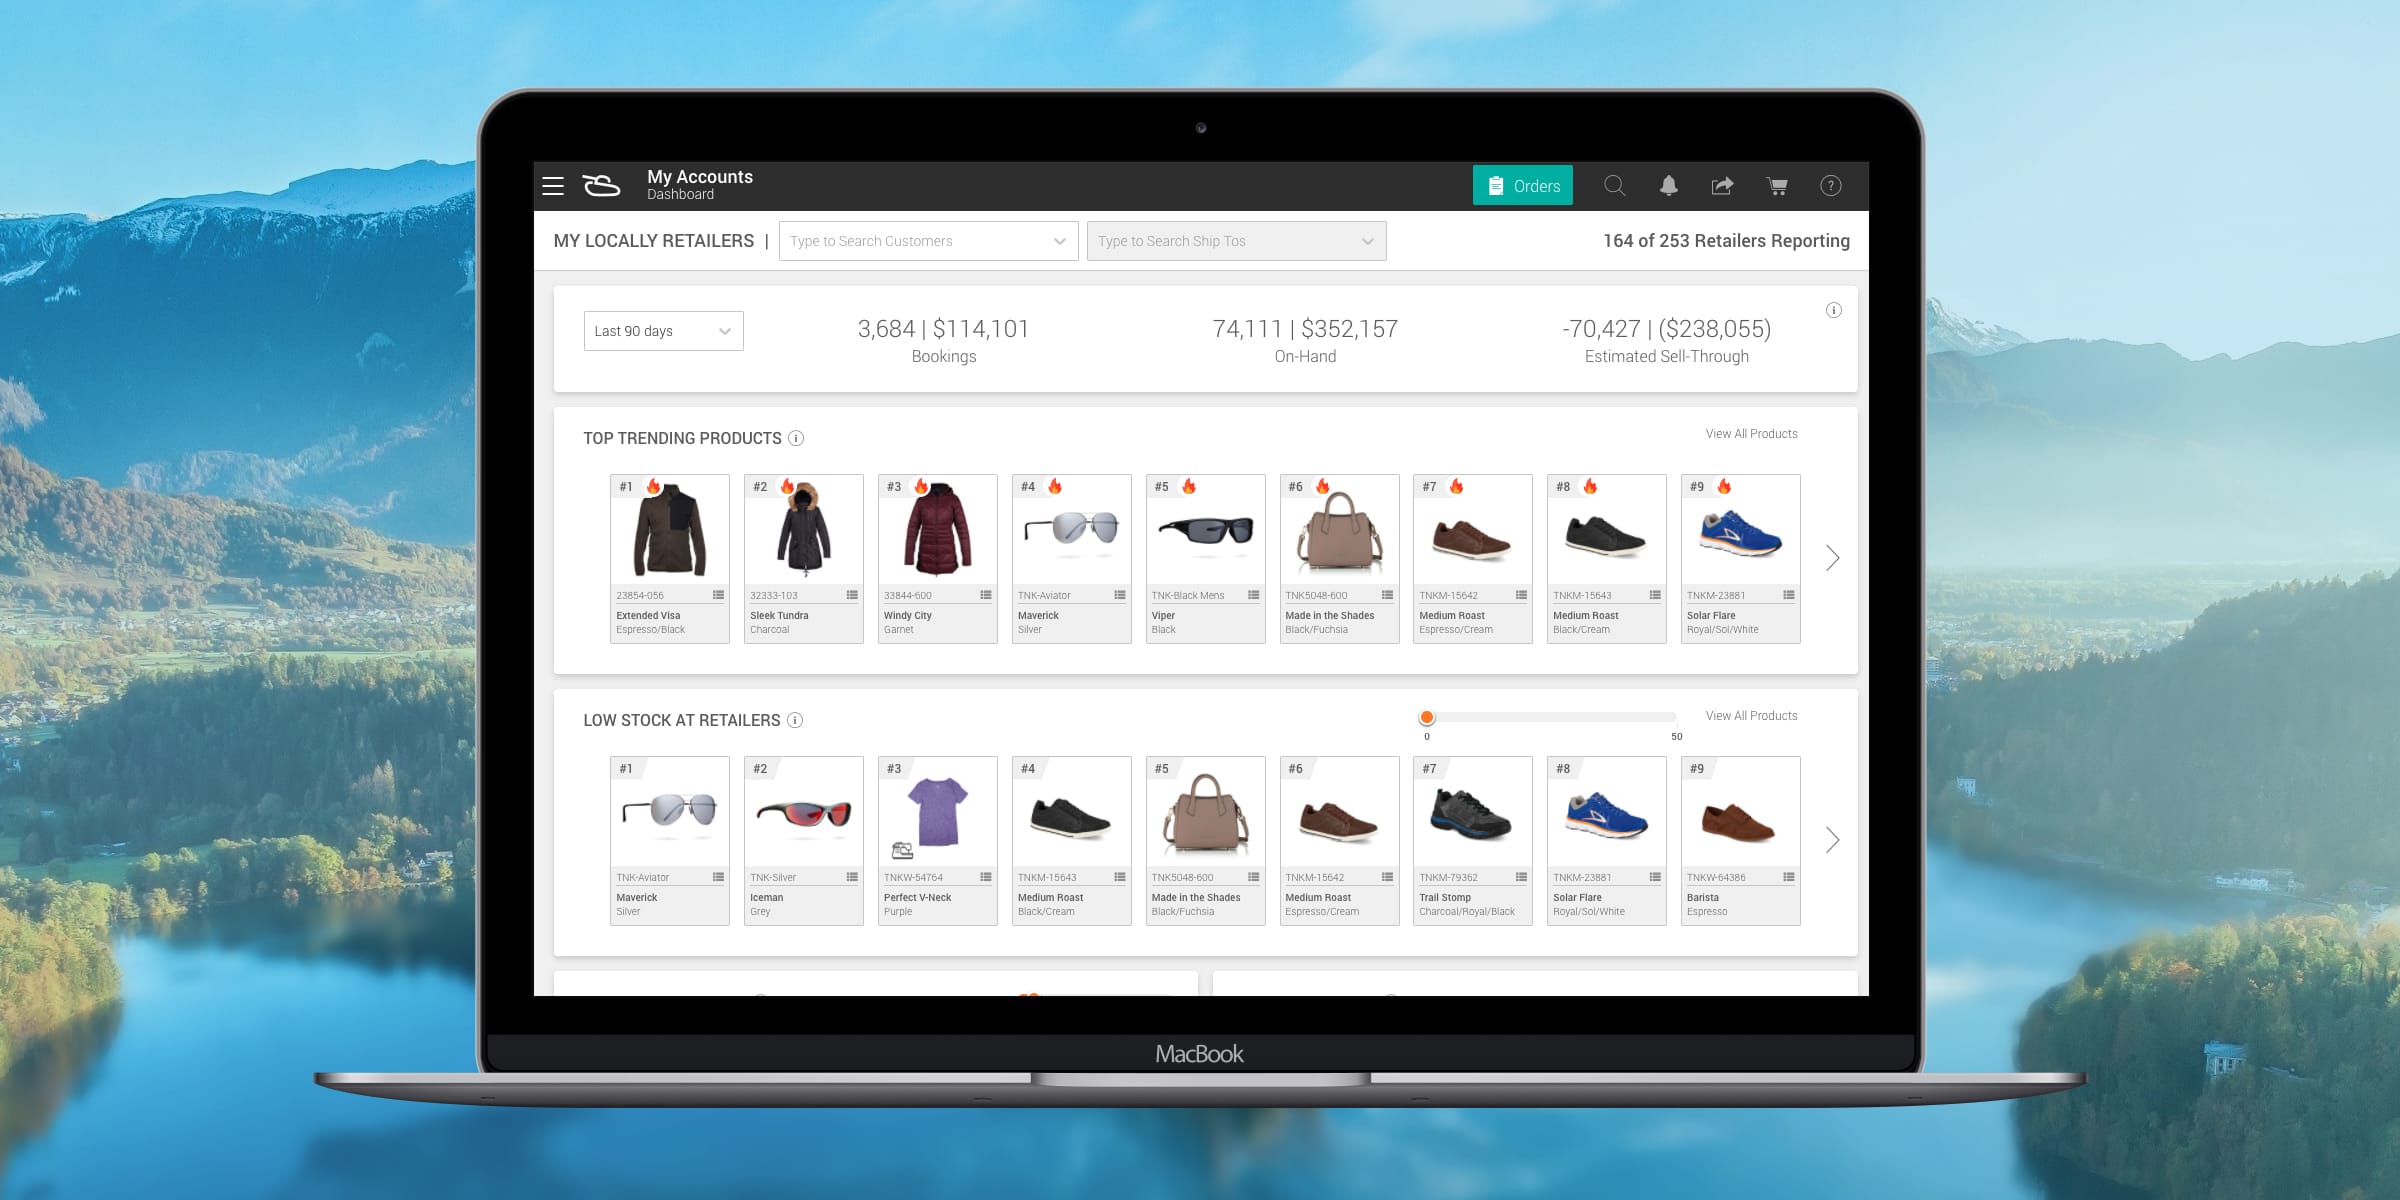2400x1200 pixels.
Task: Open list icon on Extended Visa card
Action: pos(718,595)
